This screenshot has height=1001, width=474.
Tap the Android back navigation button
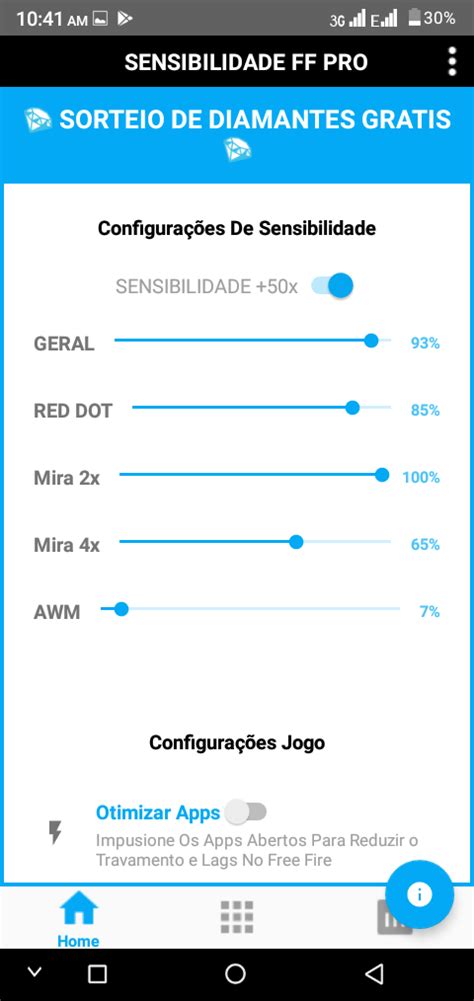click(374, 973)
